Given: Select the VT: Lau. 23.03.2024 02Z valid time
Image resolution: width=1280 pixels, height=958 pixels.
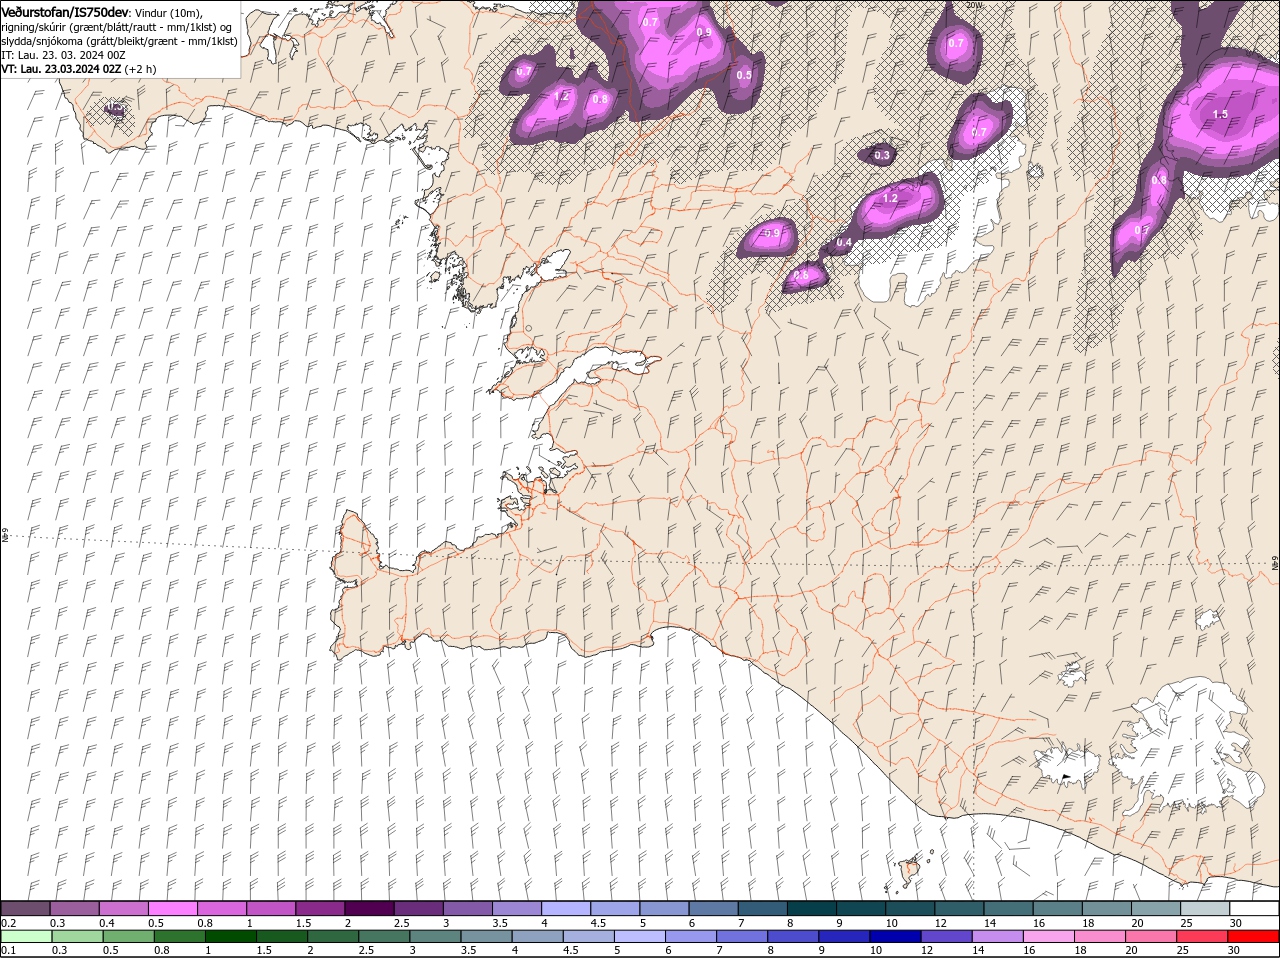Looking at the screenshot, I should 62,69.
